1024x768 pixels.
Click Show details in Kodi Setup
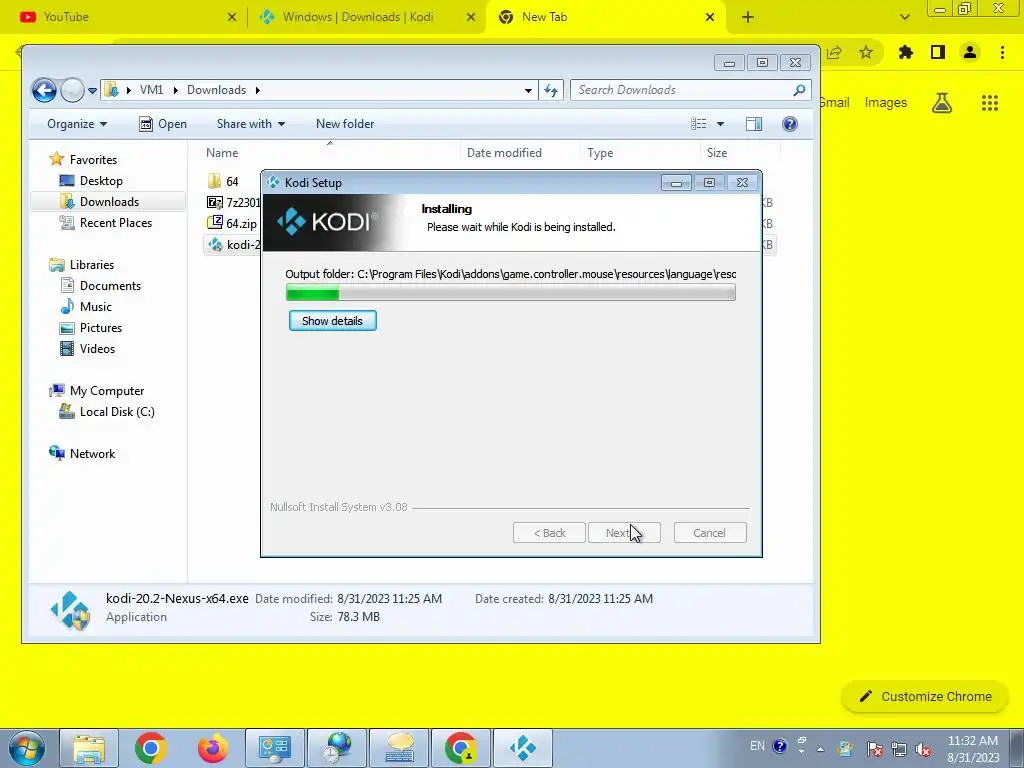[x=332, y=321]
